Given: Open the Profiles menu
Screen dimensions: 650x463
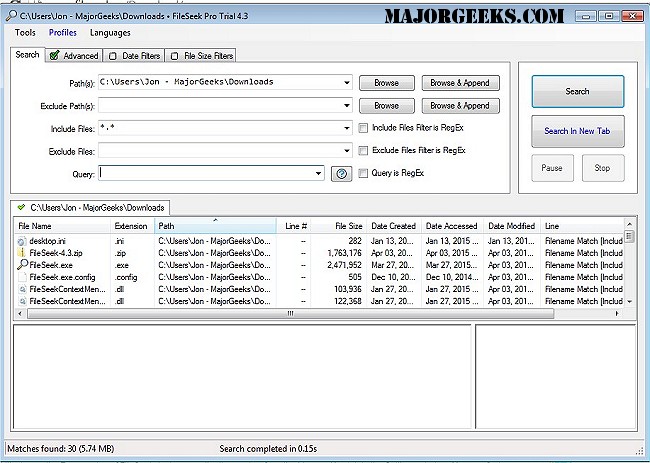Looking at the screenshot, I should pos(63,32).
